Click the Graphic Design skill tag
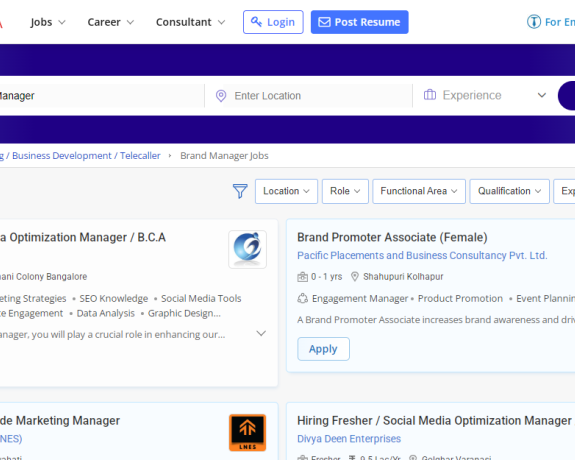 pos(184,313)
